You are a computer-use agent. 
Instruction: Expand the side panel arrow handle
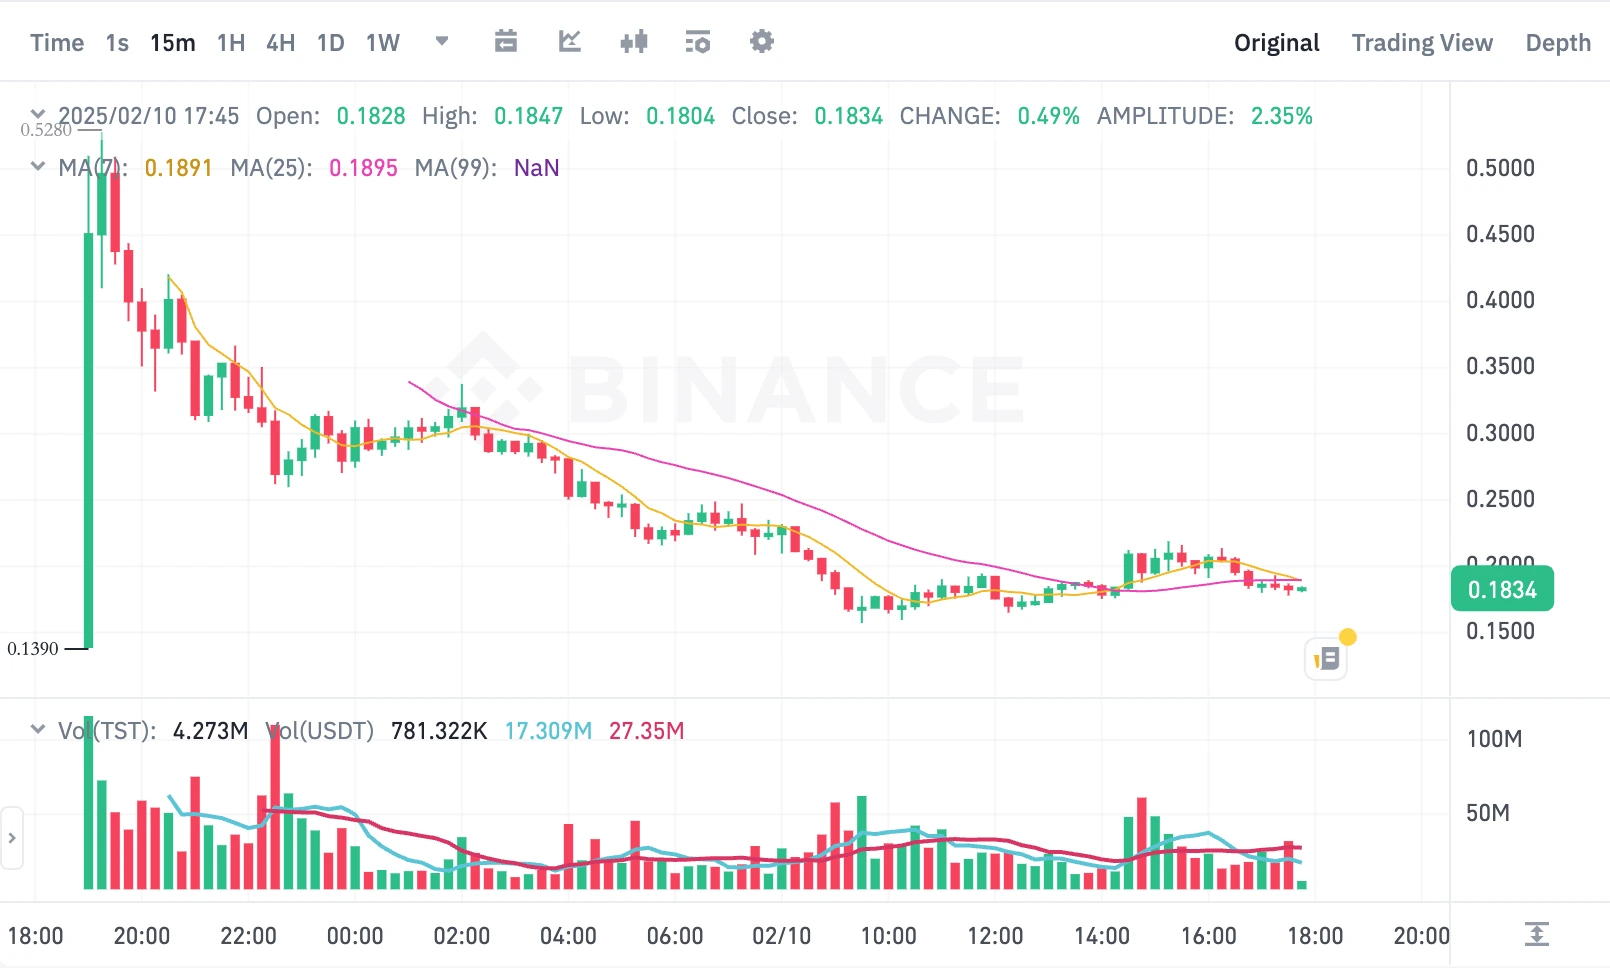pos(11,838)
